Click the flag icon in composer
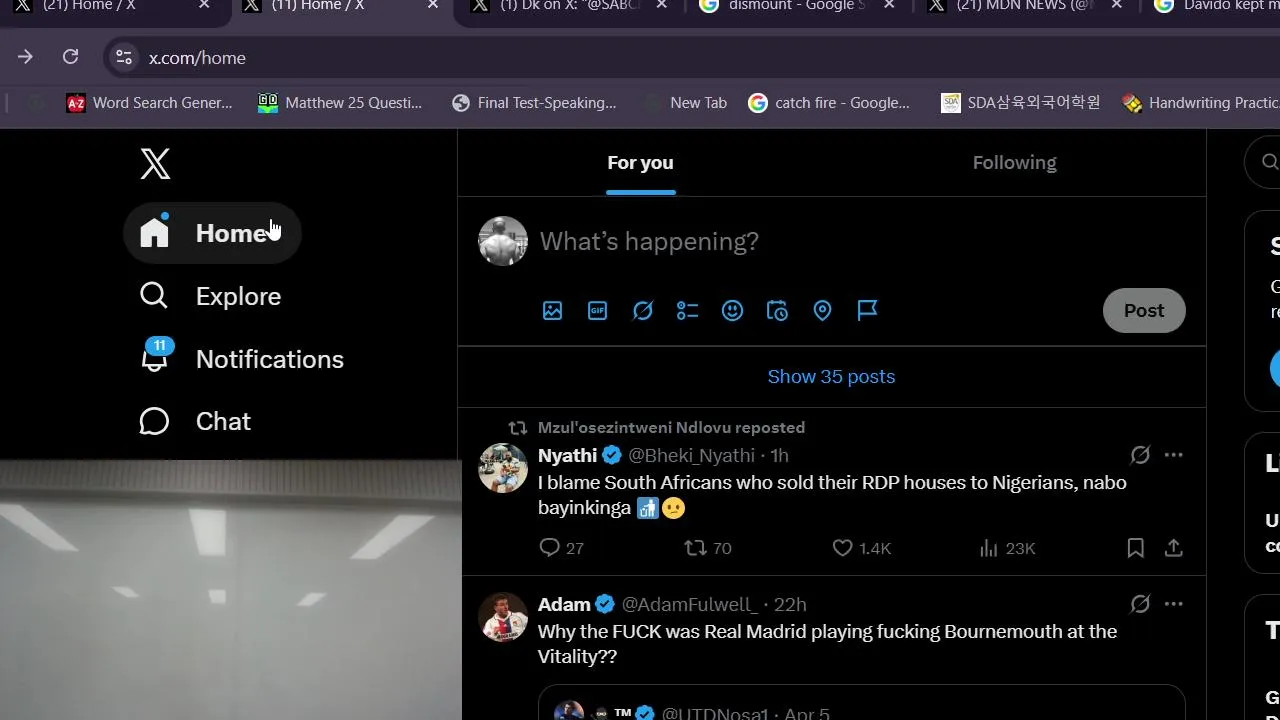The height and width of the screenshot is (720, 1280). click(868, 311)
